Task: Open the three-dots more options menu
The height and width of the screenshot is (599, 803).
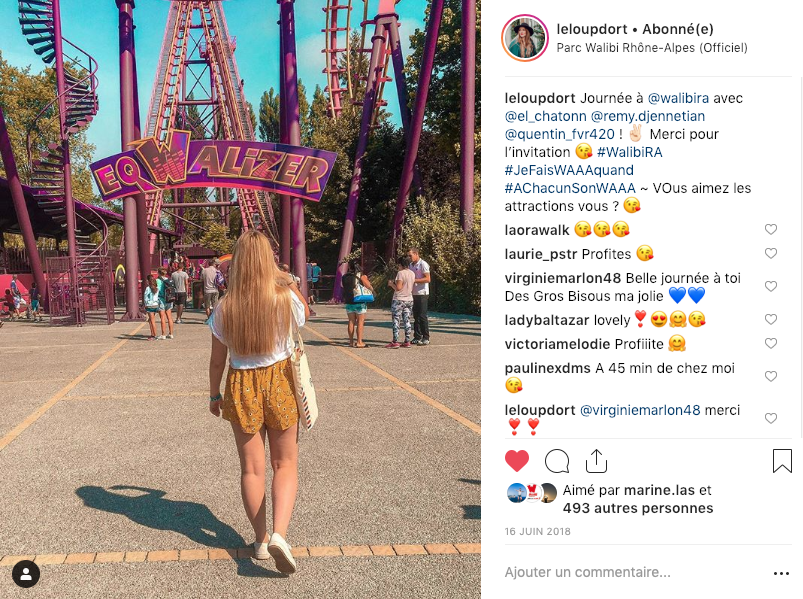Action: pyautogui.click(x=781, y=573)
